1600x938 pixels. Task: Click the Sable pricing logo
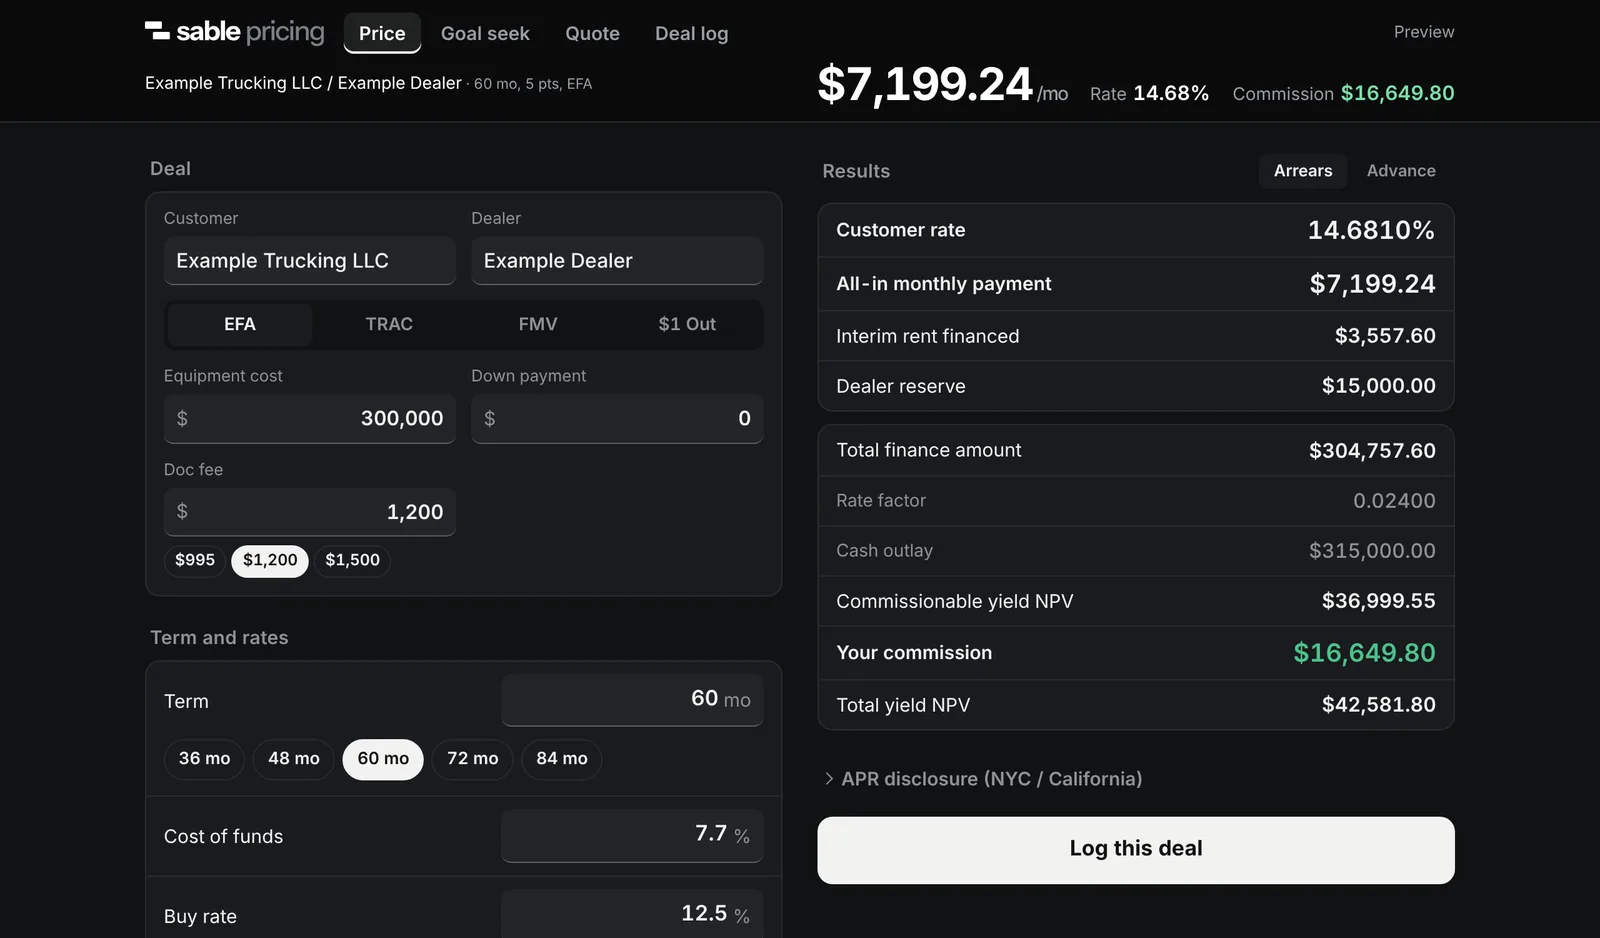(x=235, y=32)
